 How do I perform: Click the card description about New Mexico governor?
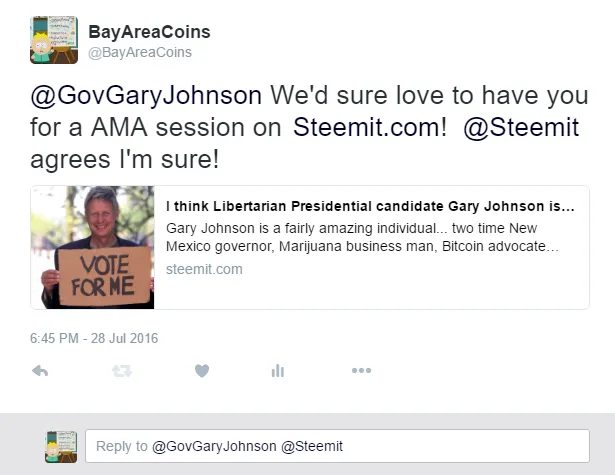click(362, 237)
